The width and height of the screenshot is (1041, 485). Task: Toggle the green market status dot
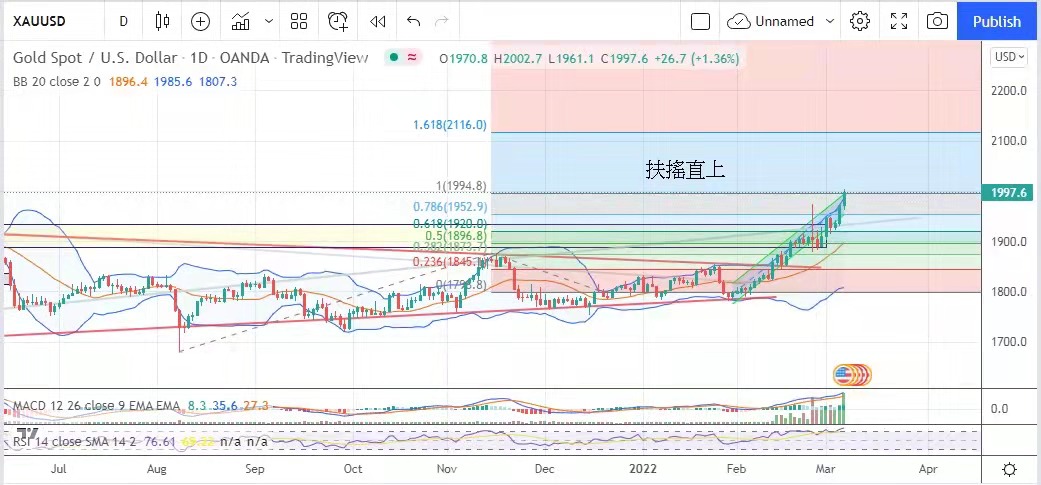(392, 58)
